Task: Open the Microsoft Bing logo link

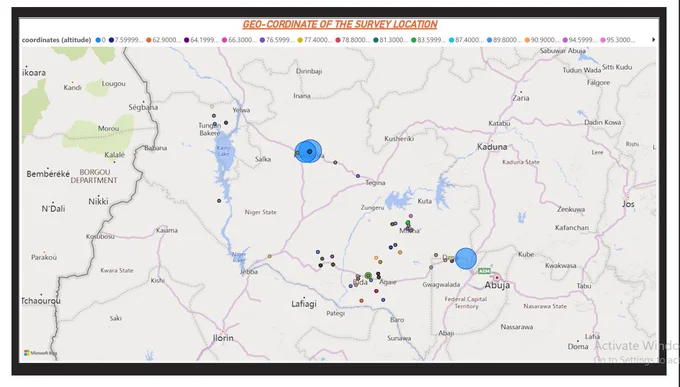Action: click(x=40, y=353)
